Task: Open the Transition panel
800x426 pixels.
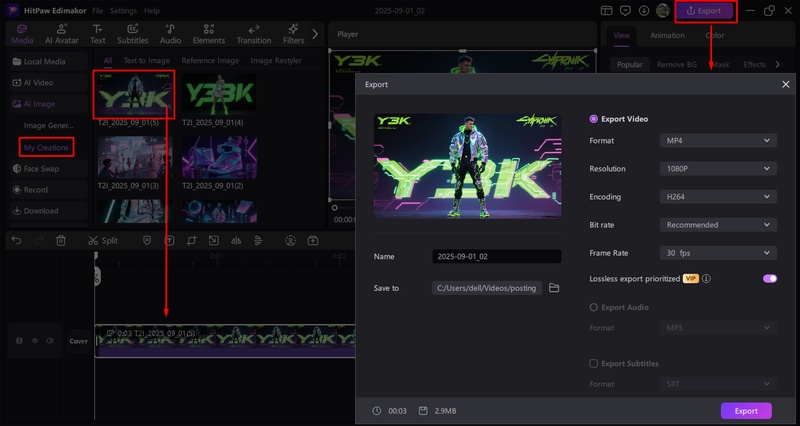Action: [254, 34]
